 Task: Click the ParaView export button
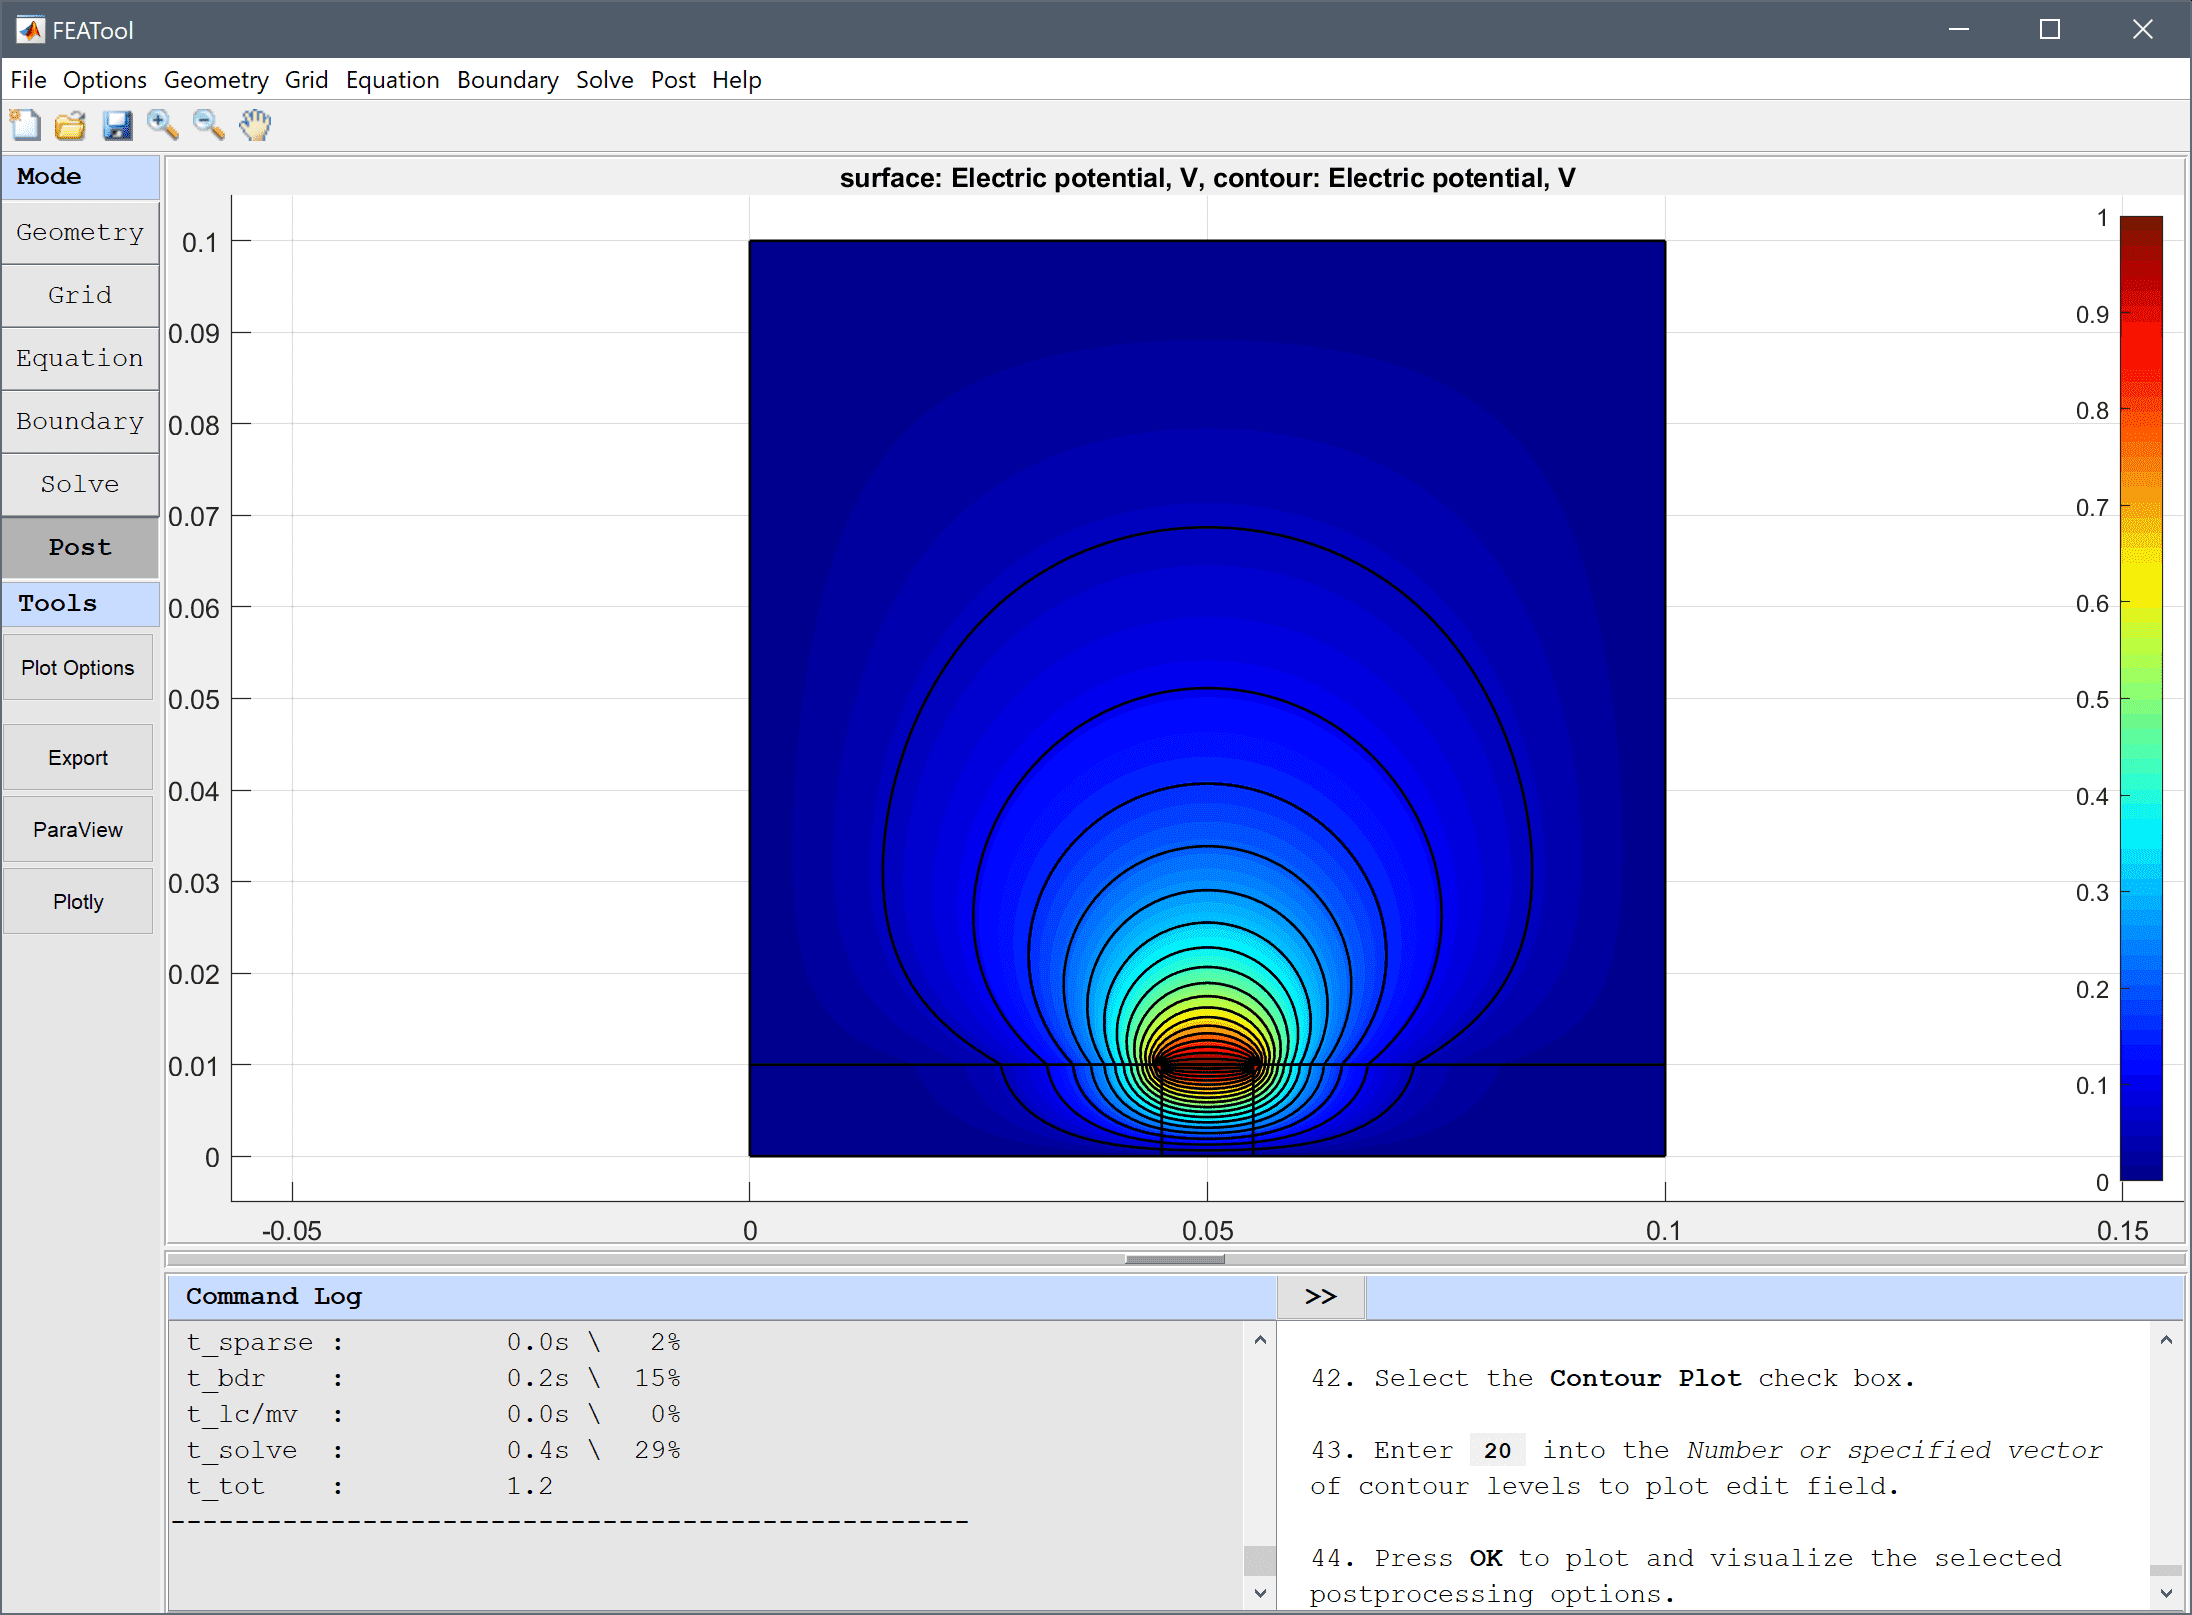click(x=78, y=829)
